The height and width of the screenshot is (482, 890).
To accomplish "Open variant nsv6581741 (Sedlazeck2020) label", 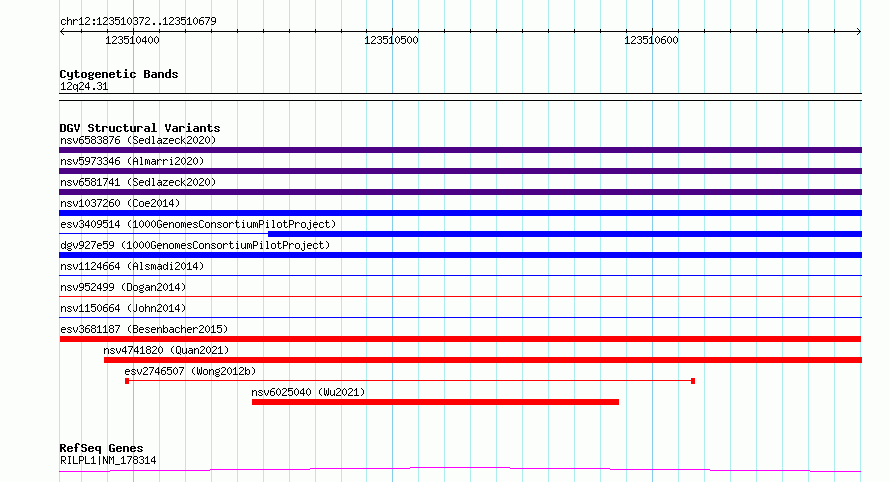I will (x=138, y=182).
